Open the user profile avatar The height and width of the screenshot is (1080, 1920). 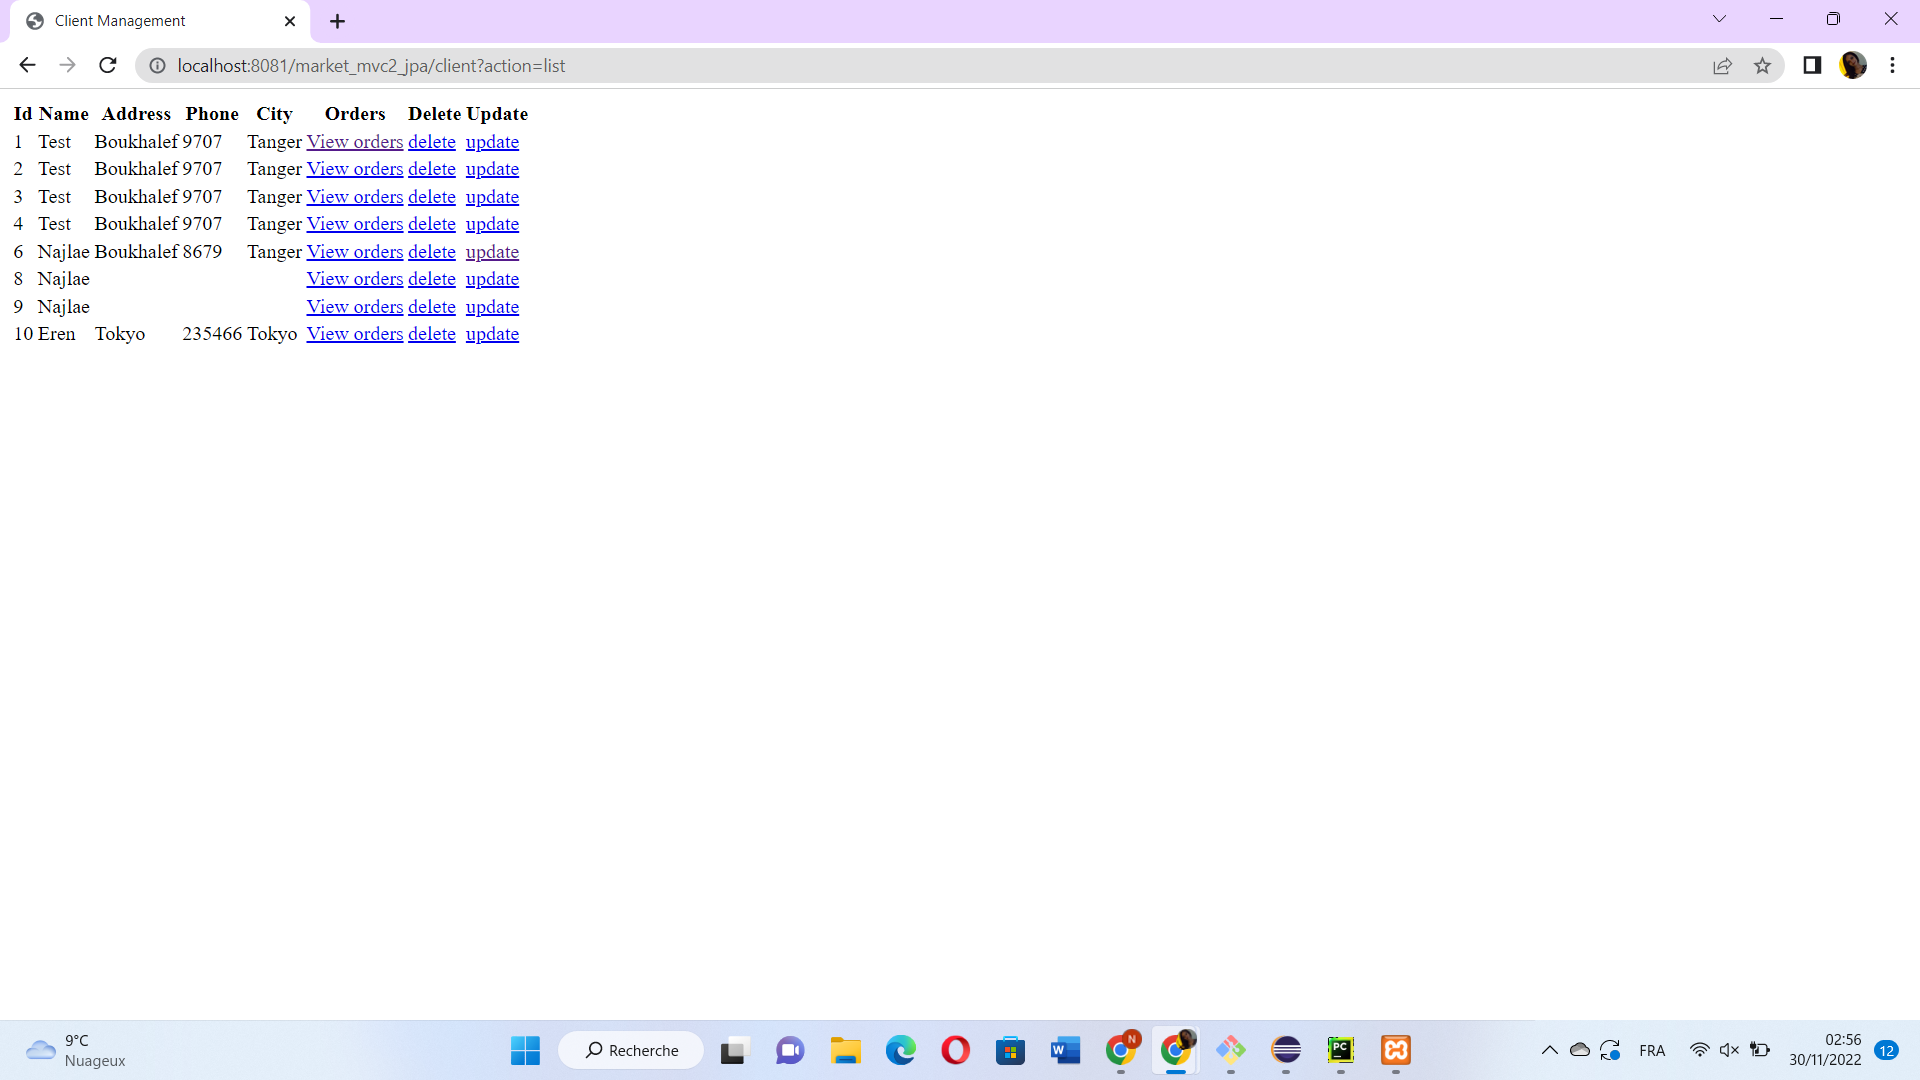[1853, 66]
